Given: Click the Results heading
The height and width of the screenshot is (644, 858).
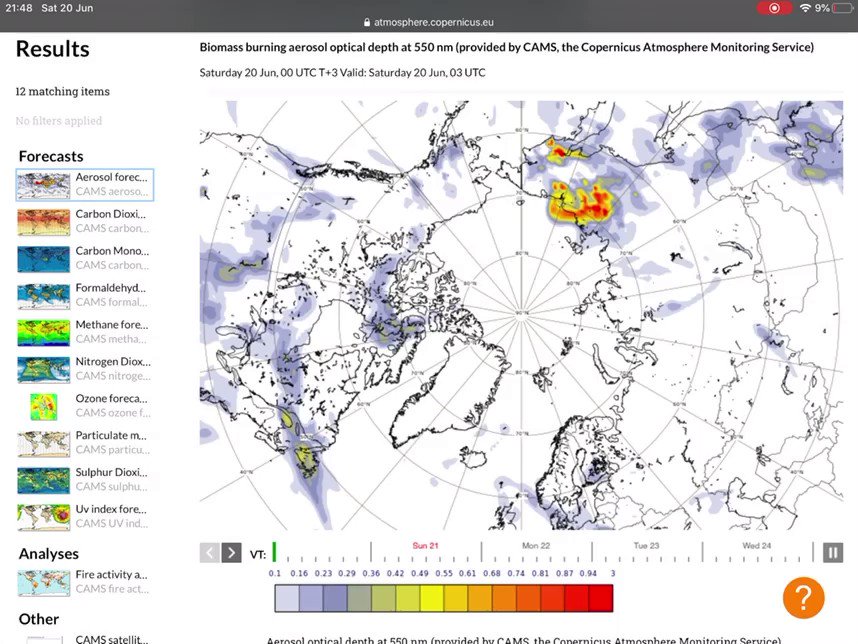Looking at the screenshot, I should coord(53,49).
